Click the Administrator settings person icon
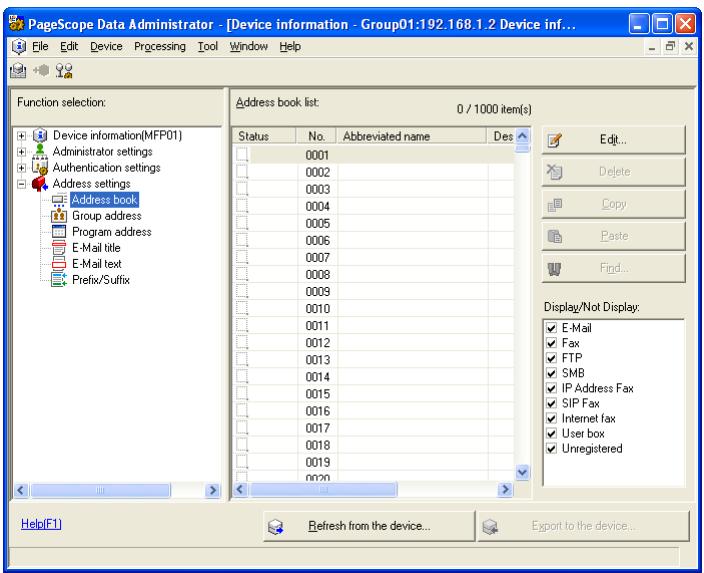The image size is (704, 573). 40,150
